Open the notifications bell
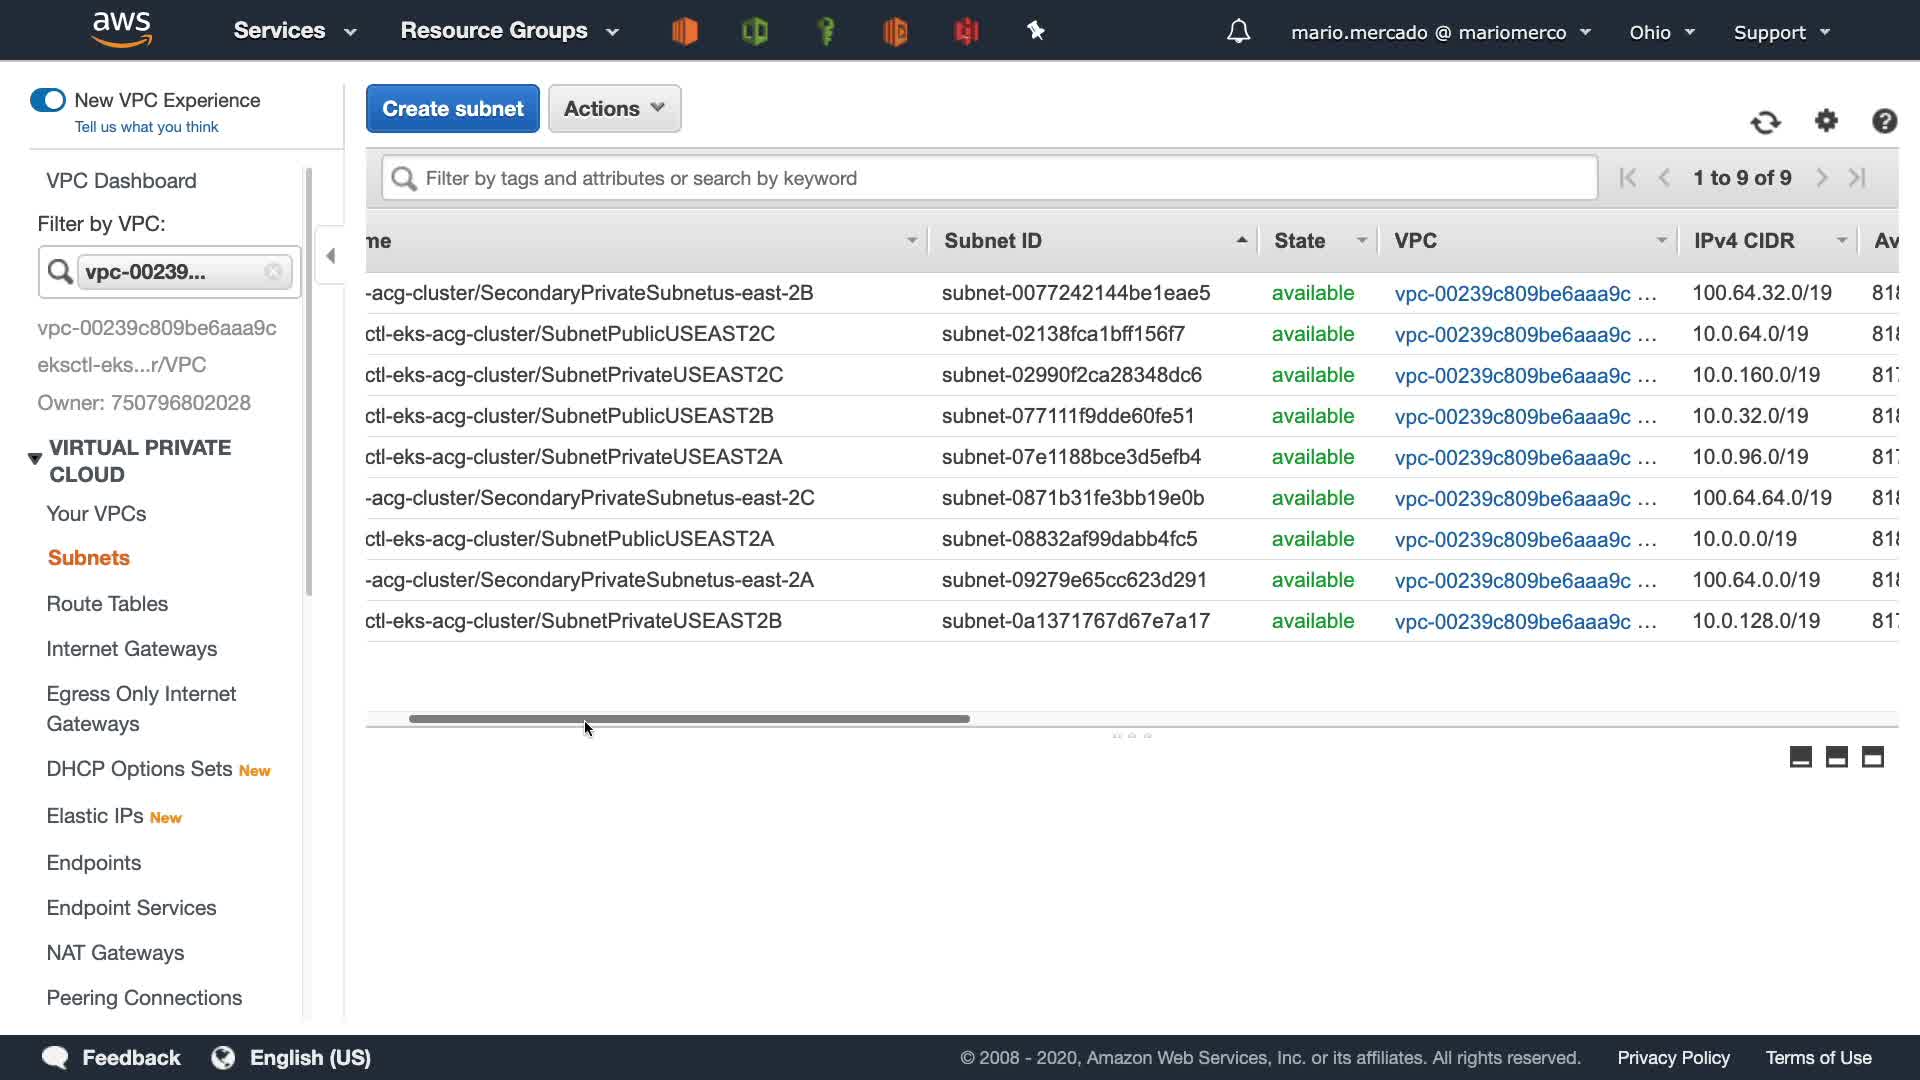The height and width of the screenshot is (1080, 1920). point(1238,32)
